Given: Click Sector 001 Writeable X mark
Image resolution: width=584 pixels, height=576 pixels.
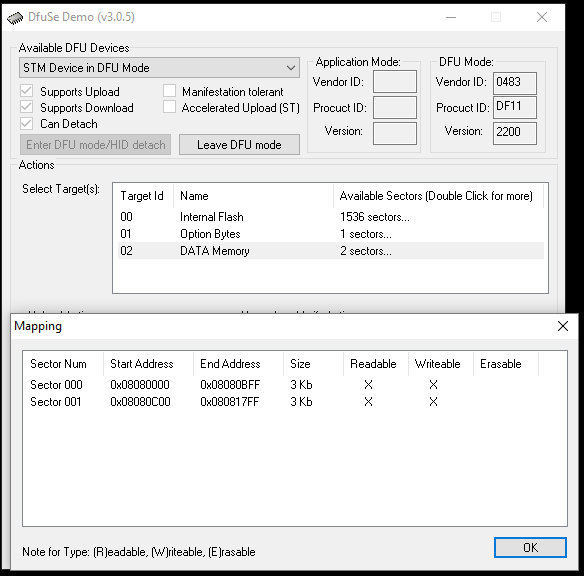Looking at the screenshot, I should 433,402.
